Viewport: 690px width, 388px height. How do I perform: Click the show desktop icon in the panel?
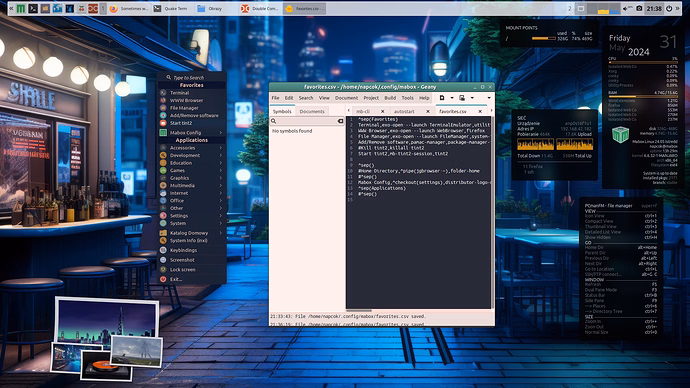pos(581,8)
